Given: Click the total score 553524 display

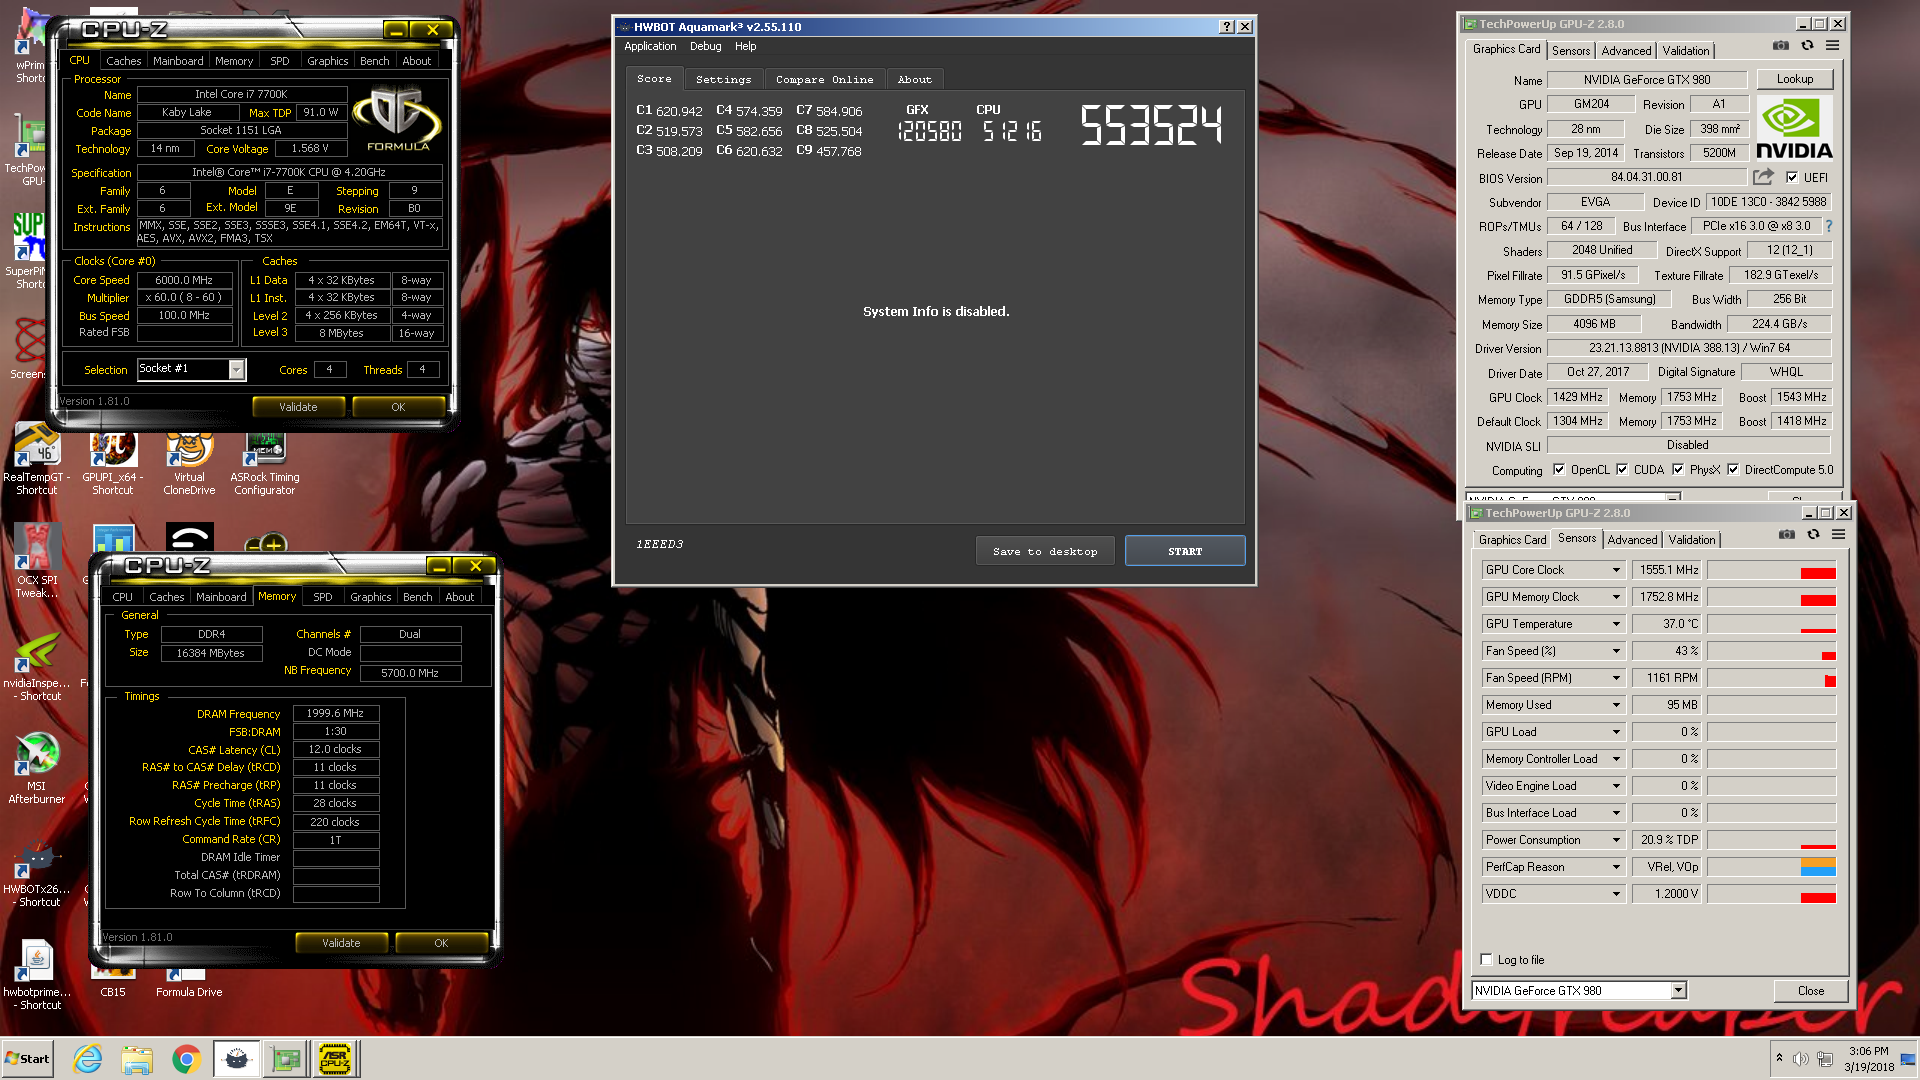Looking at the screenshot, I should (x=1151, y=126).
